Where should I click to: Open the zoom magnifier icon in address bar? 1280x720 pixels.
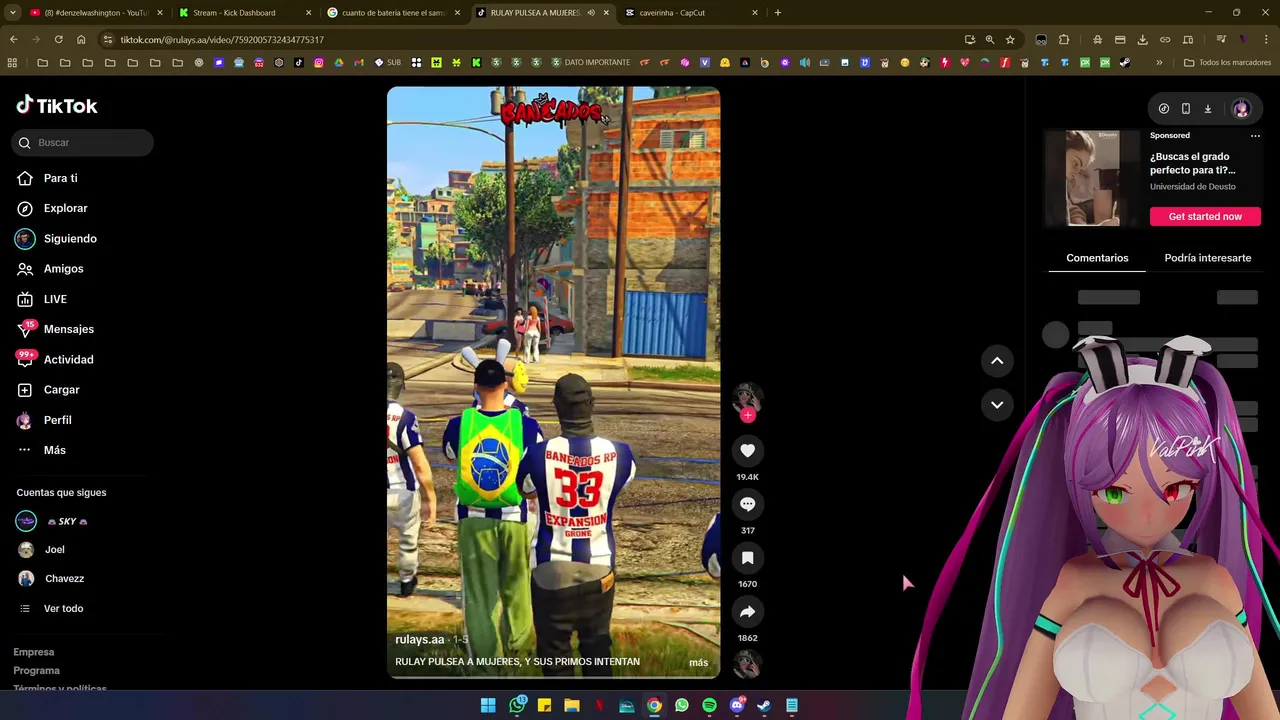990,40
